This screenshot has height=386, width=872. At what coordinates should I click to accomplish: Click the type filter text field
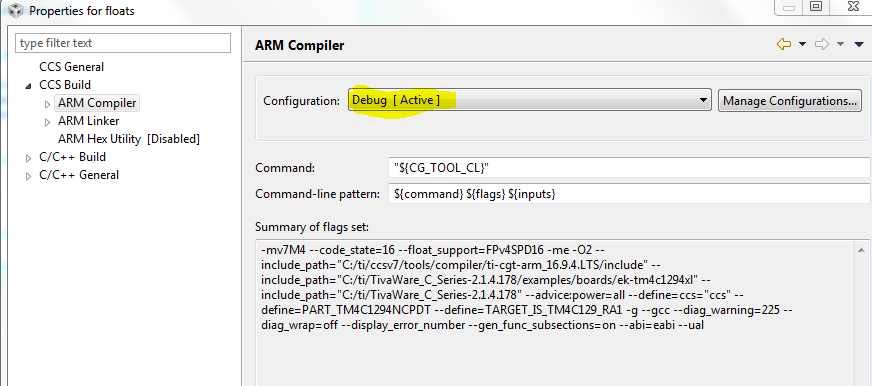123,43
